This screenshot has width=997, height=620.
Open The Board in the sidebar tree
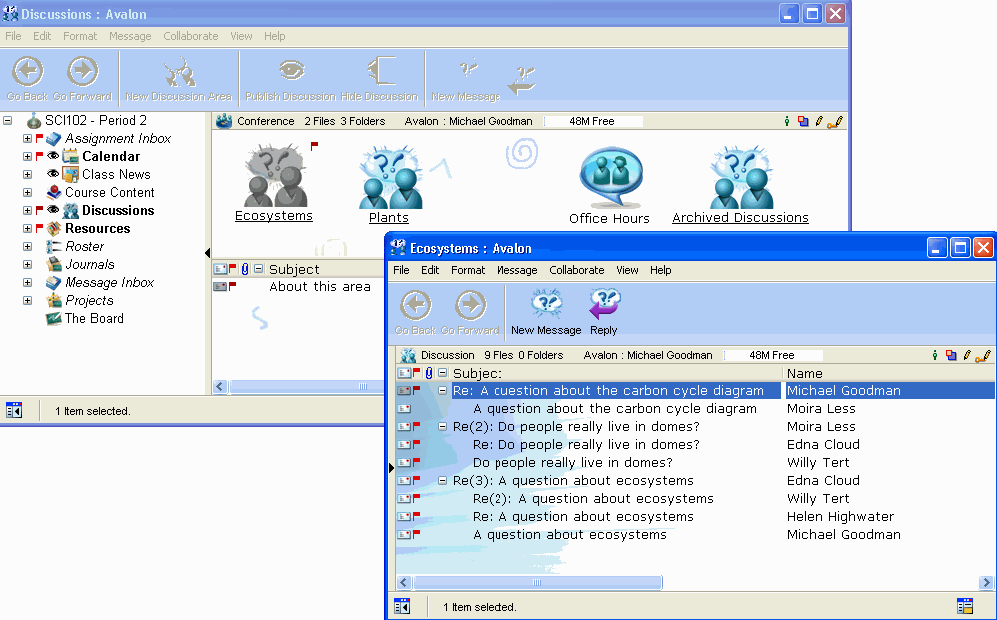point(94,318)
